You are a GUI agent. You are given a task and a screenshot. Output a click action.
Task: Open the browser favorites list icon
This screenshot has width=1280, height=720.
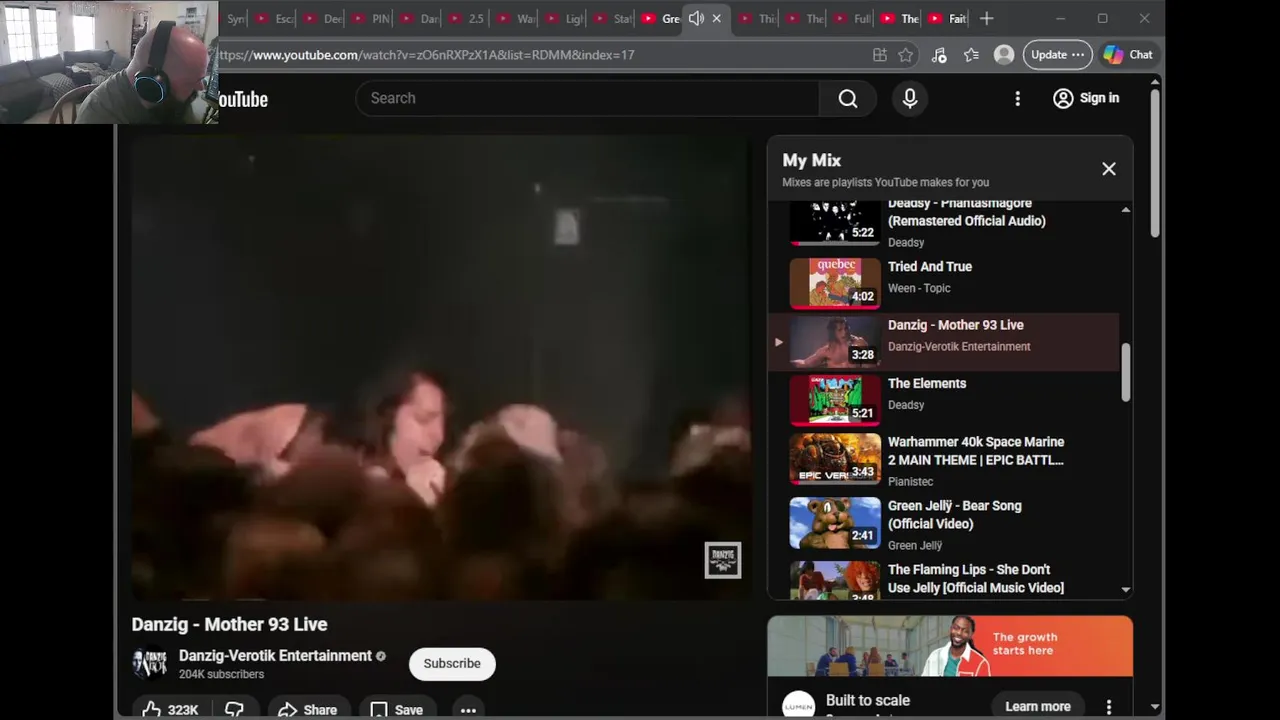[x=971, y=55]
